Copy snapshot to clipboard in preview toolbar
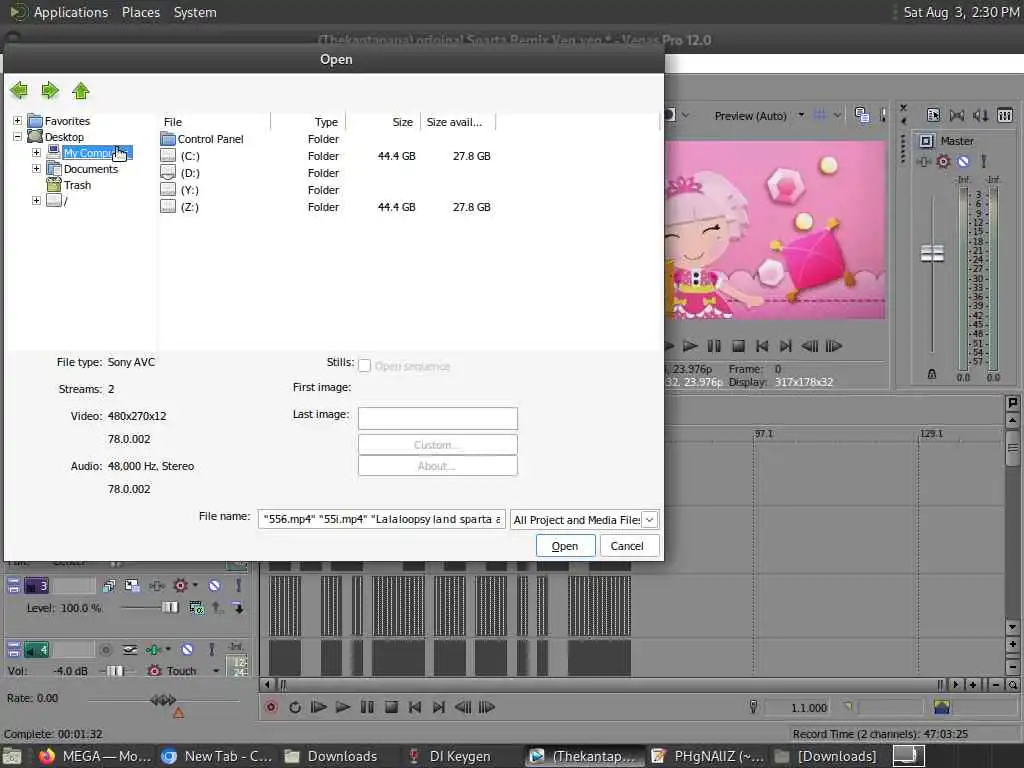The height and width of the screenshot is (768, 1024). [x=861, y=116]
